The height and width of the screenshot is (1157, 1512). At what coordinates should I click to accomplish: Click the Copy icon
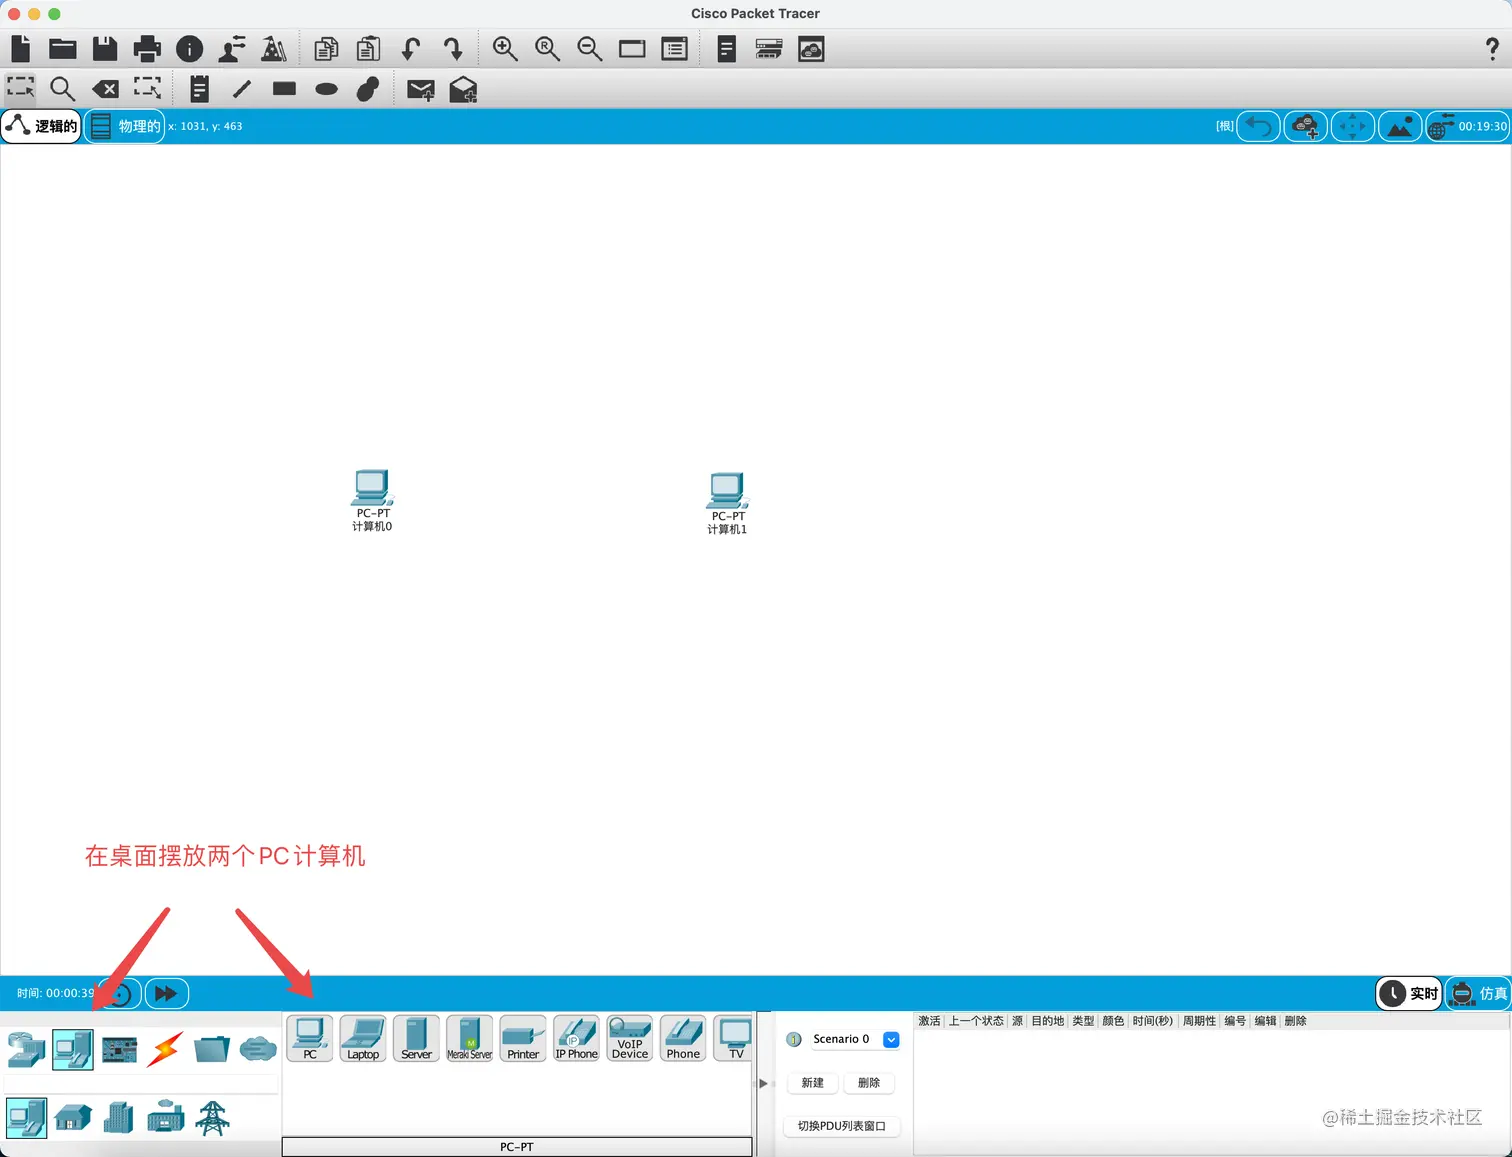click(x=326, y=48)
